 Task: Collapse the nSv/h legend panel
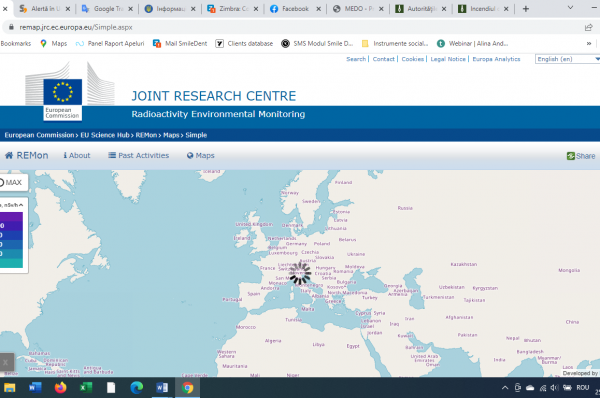(21, 205)
